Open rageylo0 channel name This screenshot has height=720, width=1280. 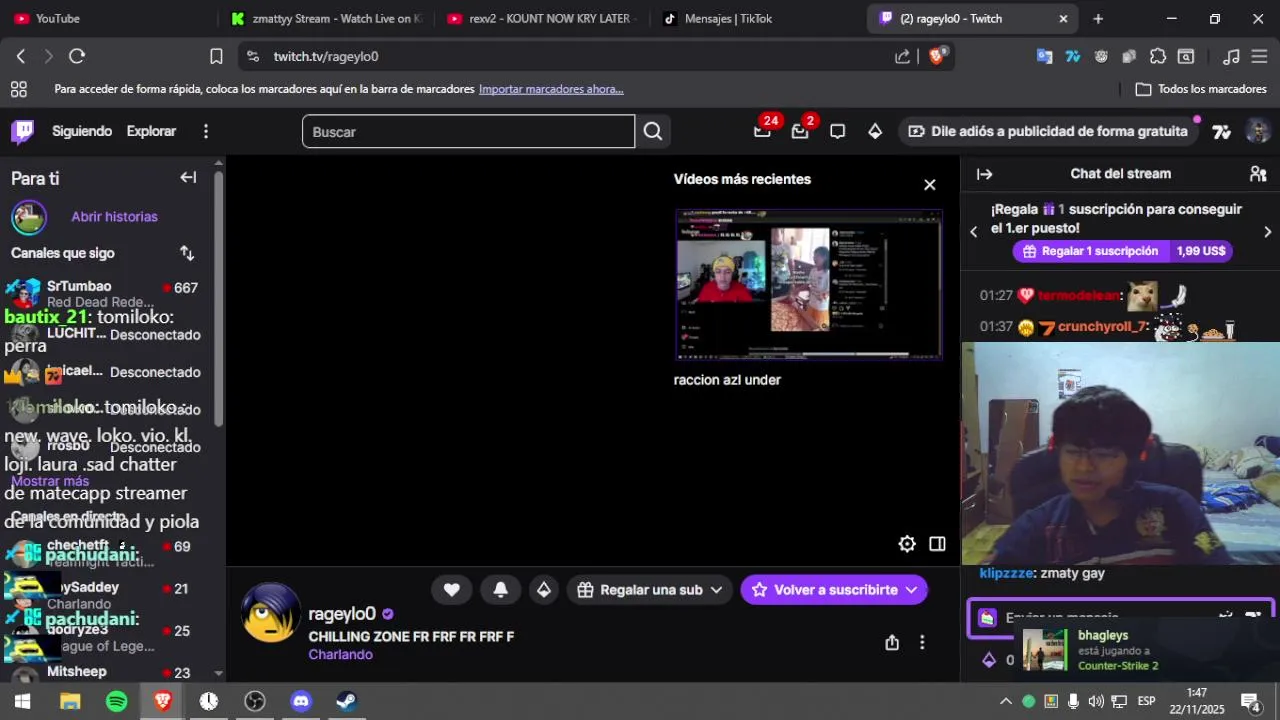[342, 614]
